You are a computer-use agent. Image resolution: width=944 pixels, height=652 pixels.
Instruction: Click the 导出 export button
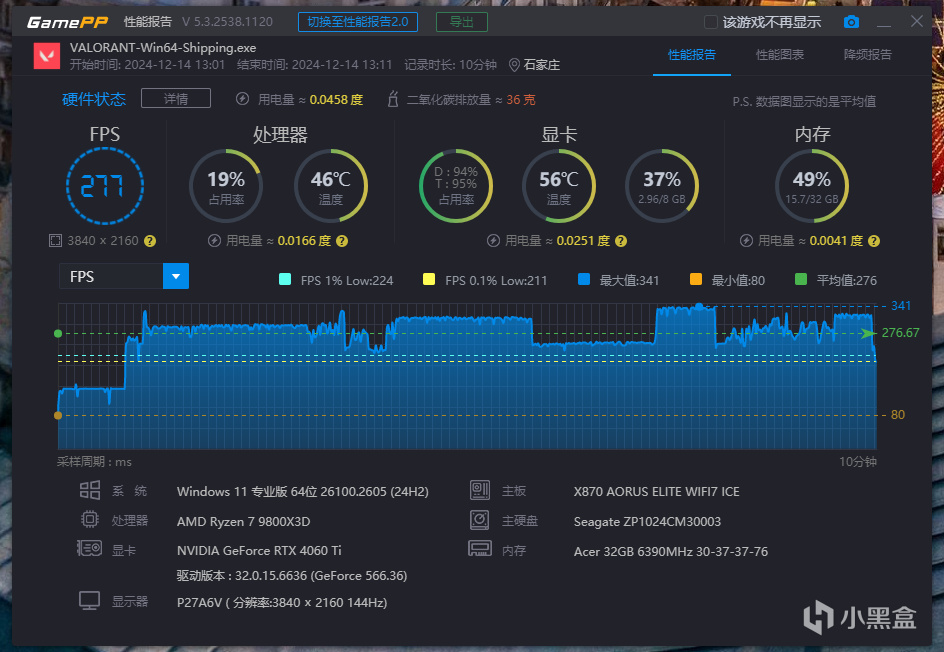462,22
